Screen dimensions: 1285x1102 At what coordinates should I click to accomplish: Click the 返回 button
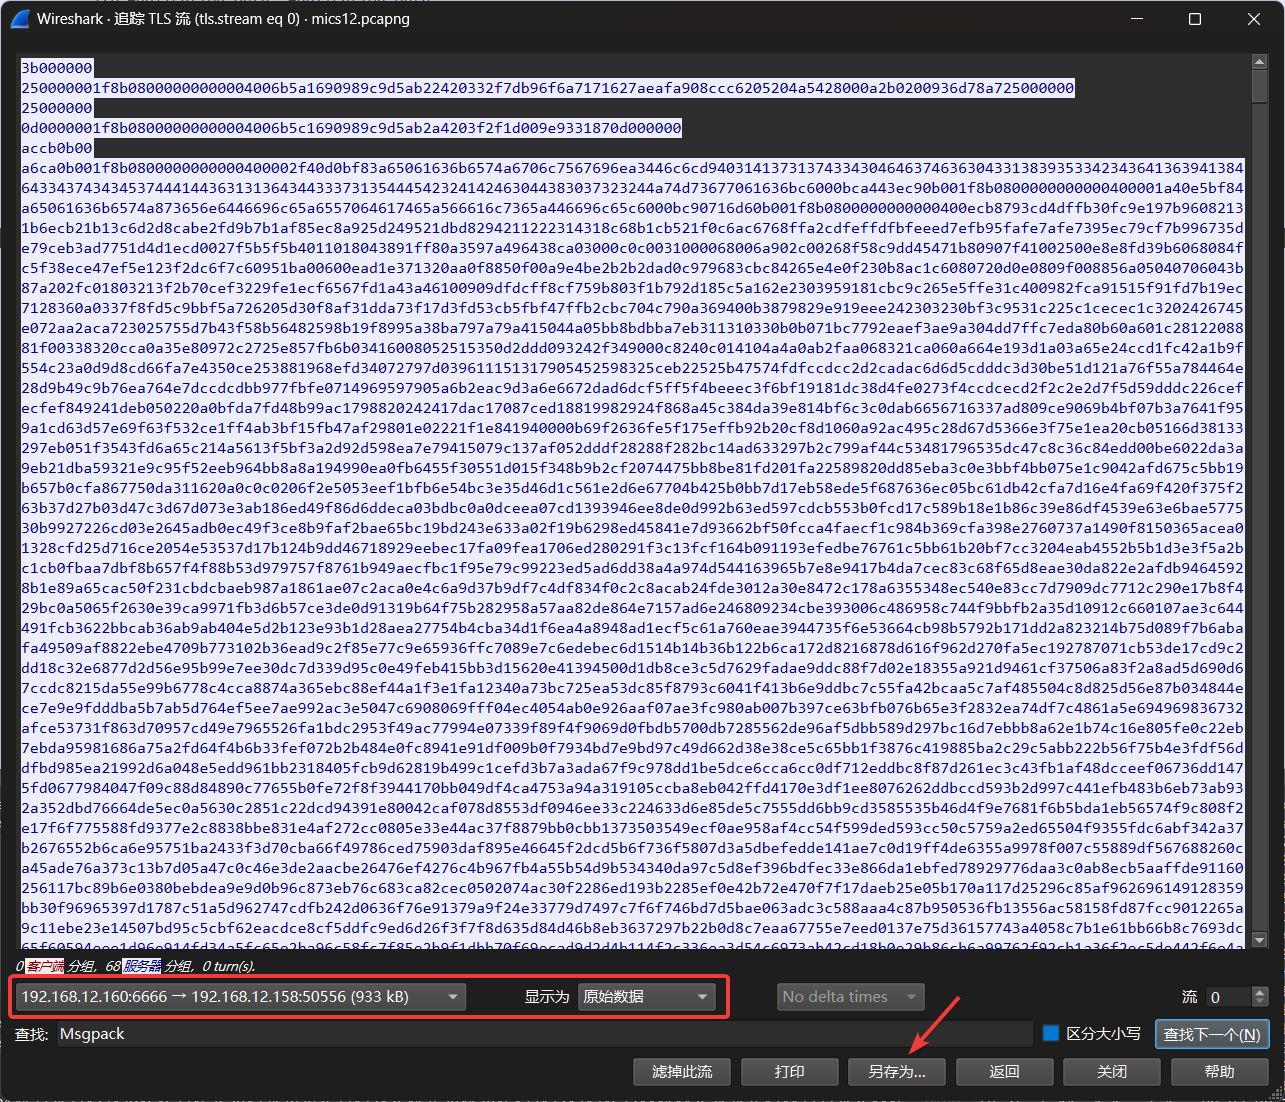pyautogui.click(x=1004, y=1071)
